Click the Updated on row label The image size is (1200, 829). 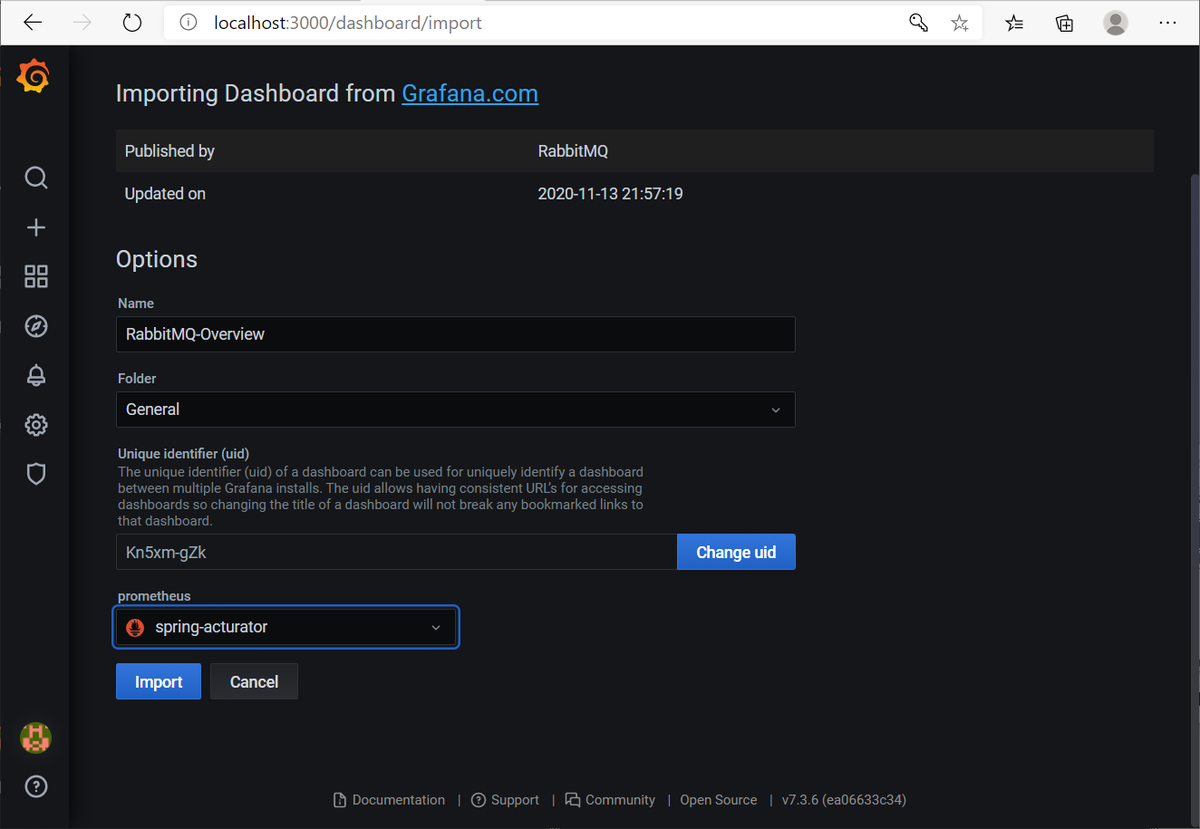point(165,194)
